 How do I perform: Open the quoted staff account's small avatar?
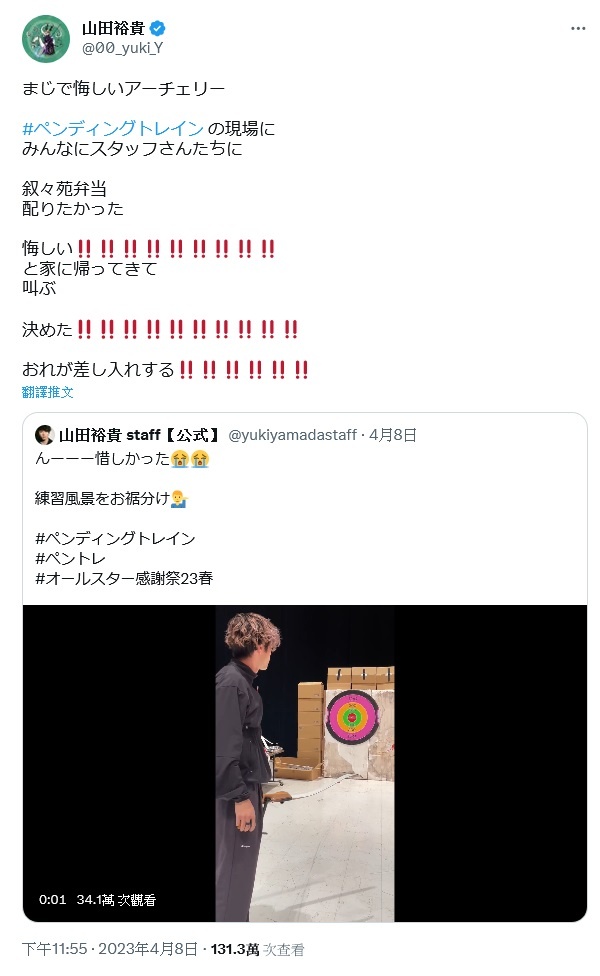[44, 434]
